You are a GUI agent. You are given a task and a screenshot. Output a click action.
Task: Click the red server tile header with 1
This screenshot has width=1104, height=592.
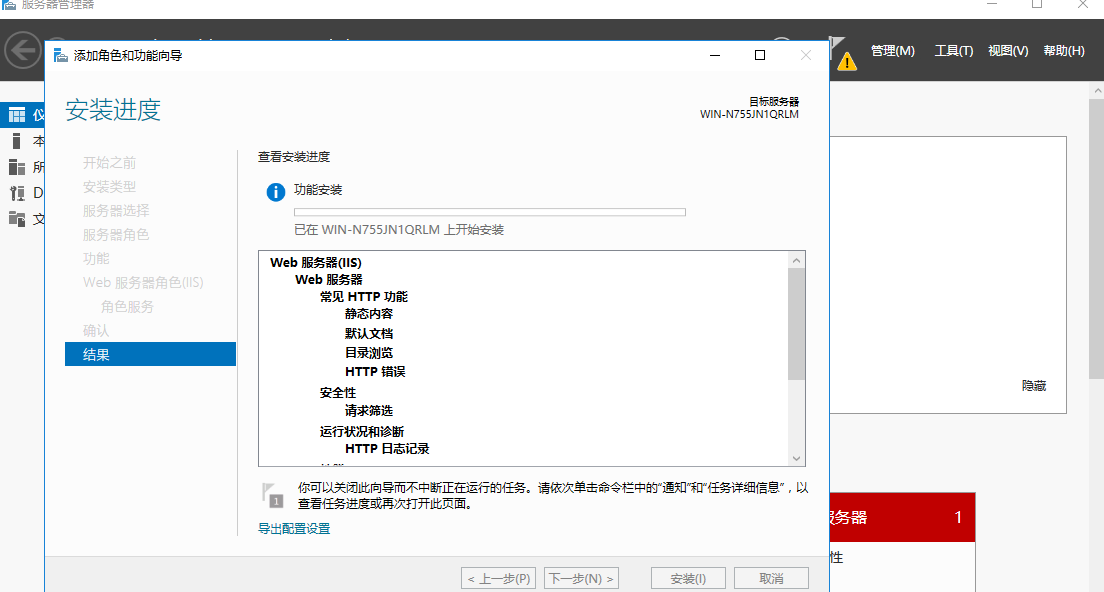click(903, 517)
